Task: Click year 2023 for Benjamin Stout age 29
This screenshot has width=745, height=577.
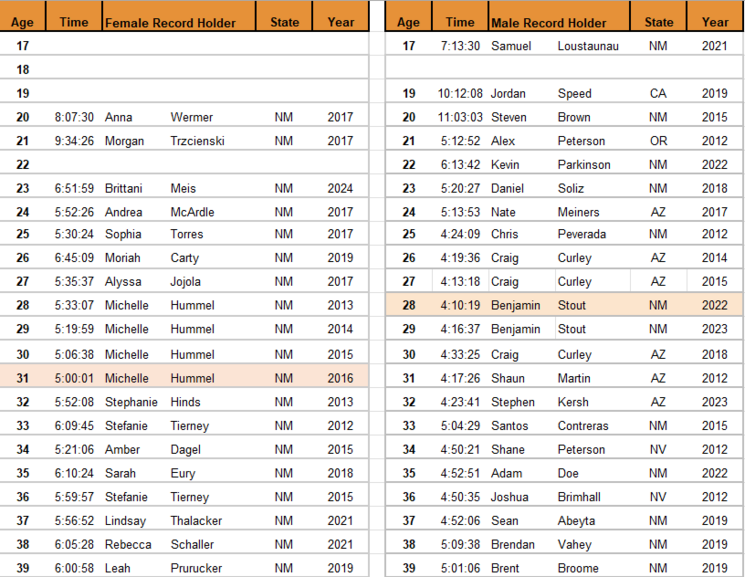Action: point(715,329)
